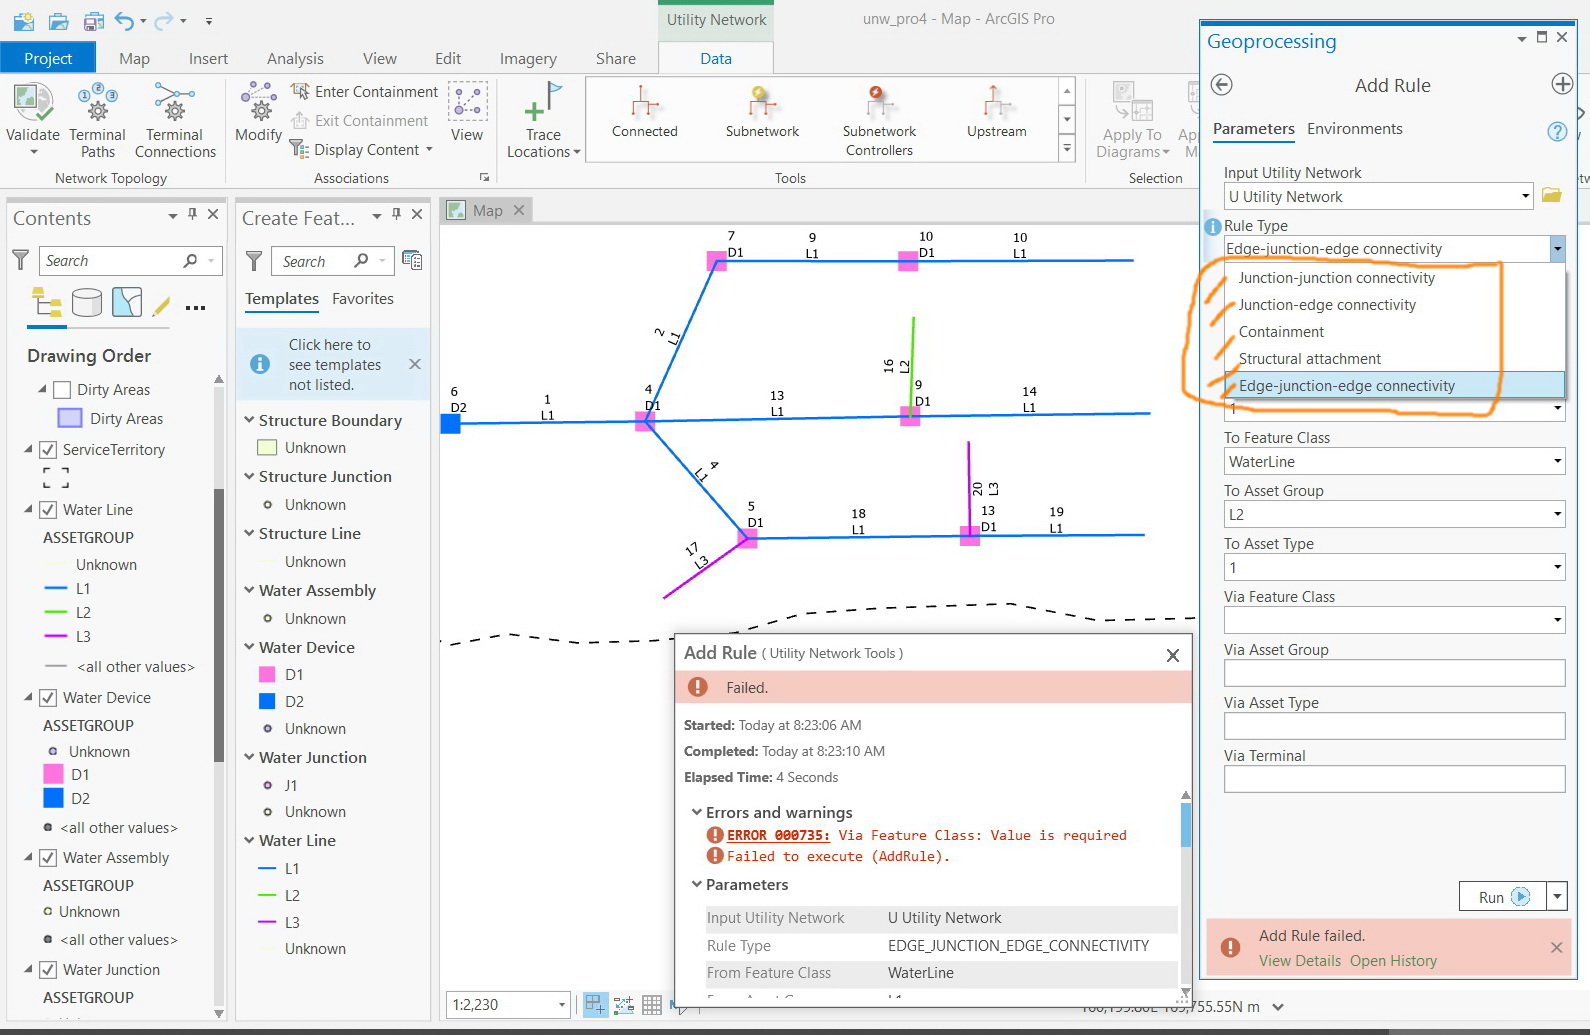Viewport: 1590px width, 1035px height.
Task: Show List By Selection view
Action: tap(127, 302)
